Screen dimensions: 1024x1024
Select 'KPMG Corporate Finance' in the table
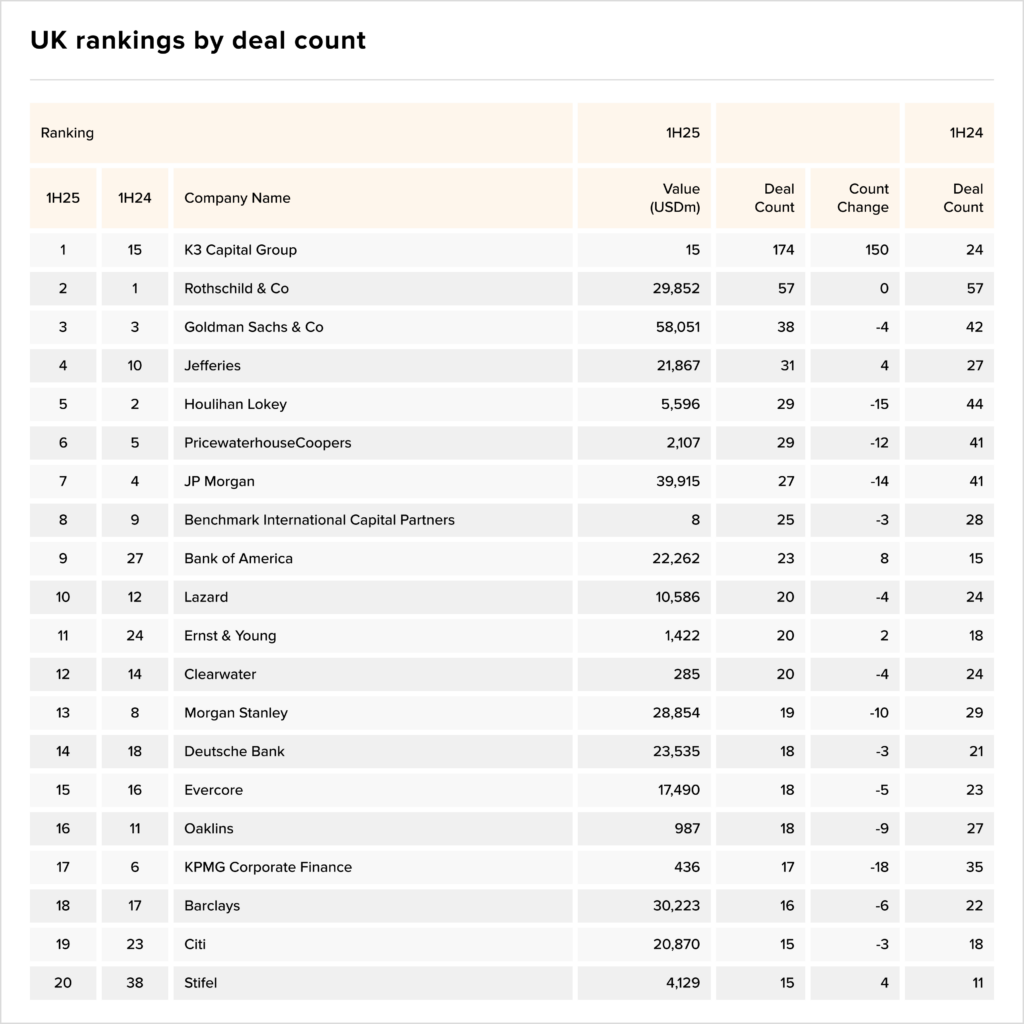click(x=268, y=867)
